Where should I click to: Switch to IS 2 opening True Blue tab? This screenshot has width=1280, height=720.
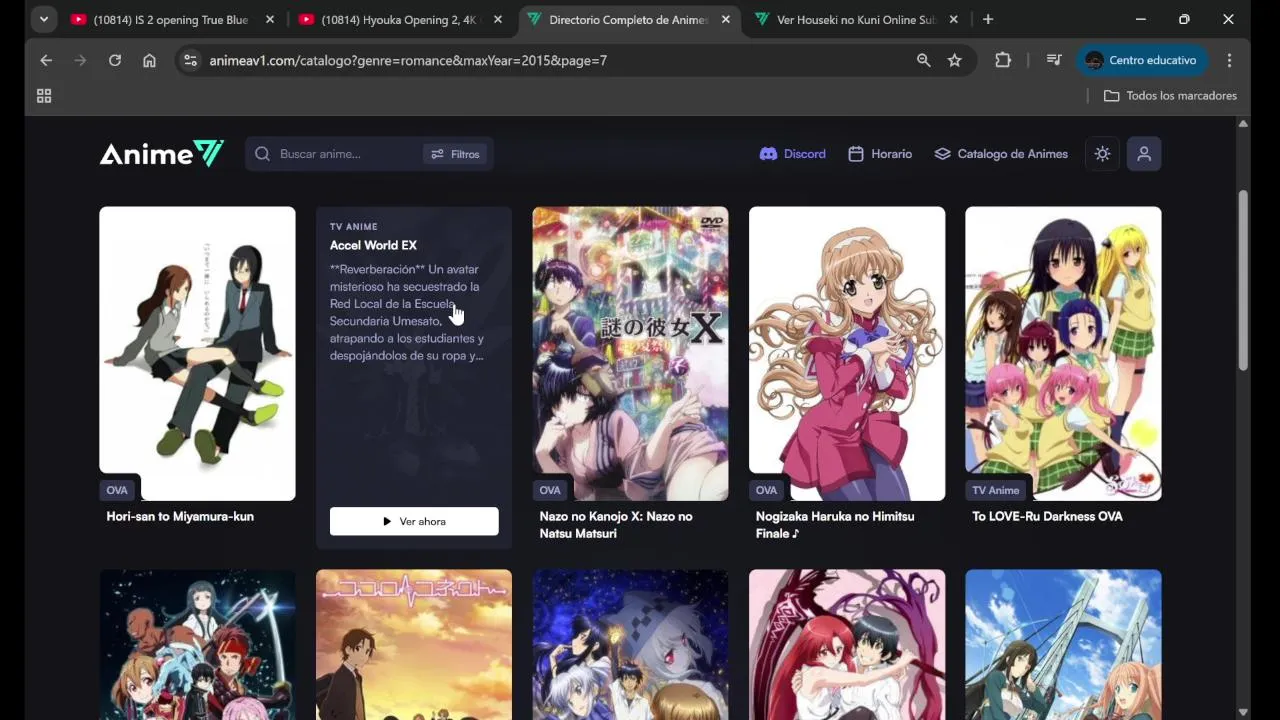pos(170,19)
